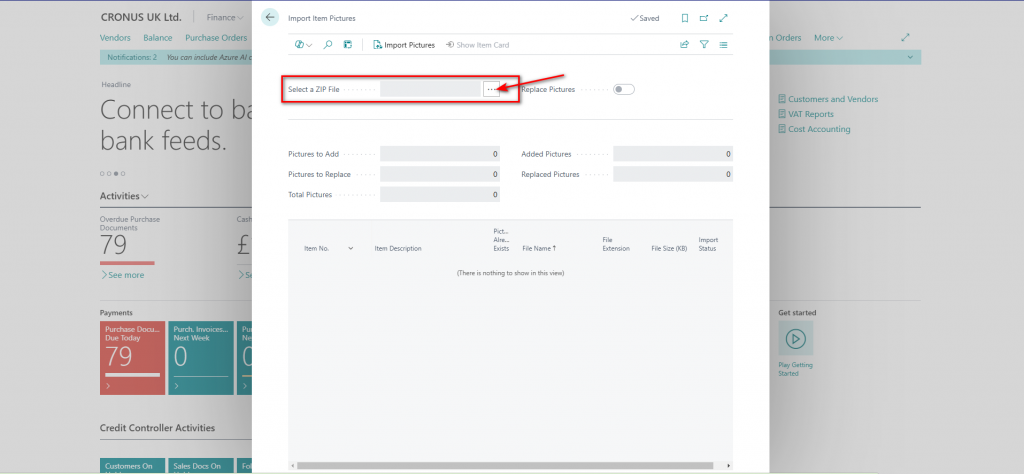Click the search magnifier icon in toolbar

pyautogui.click(x=327, y=45)
